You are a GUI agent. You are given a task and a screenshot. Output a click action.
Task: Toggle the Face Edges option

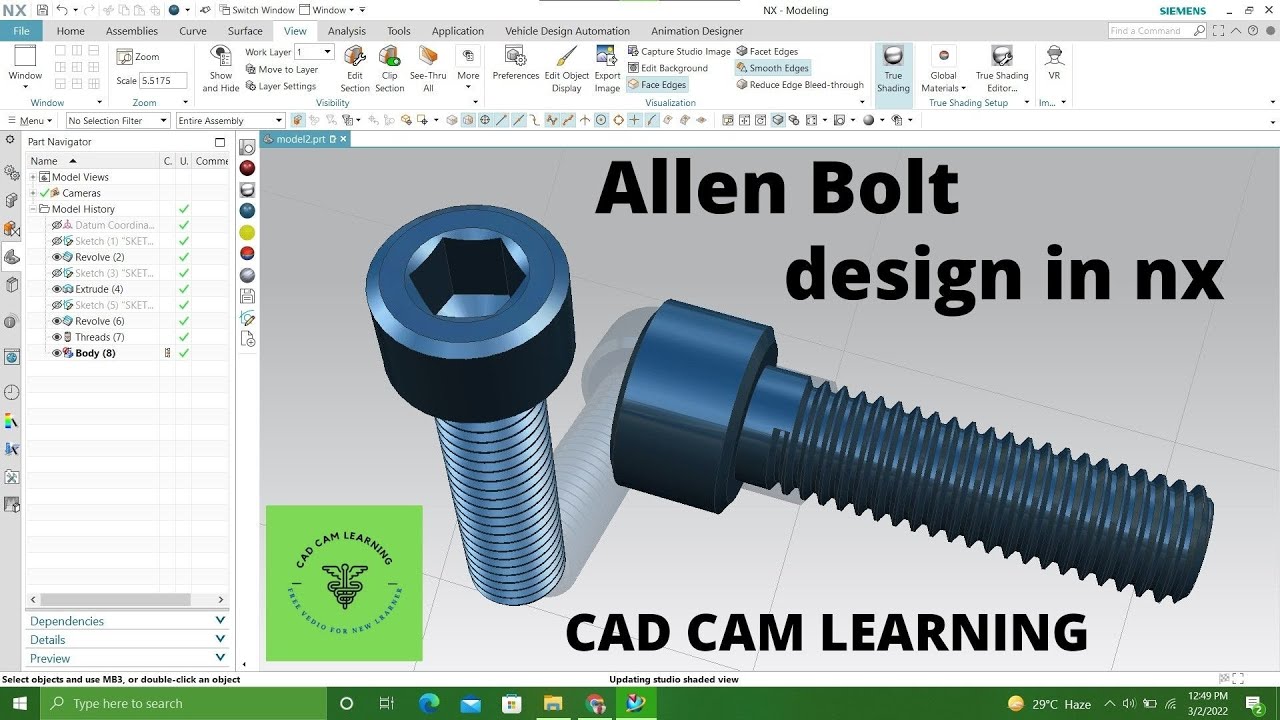[657, 85]
